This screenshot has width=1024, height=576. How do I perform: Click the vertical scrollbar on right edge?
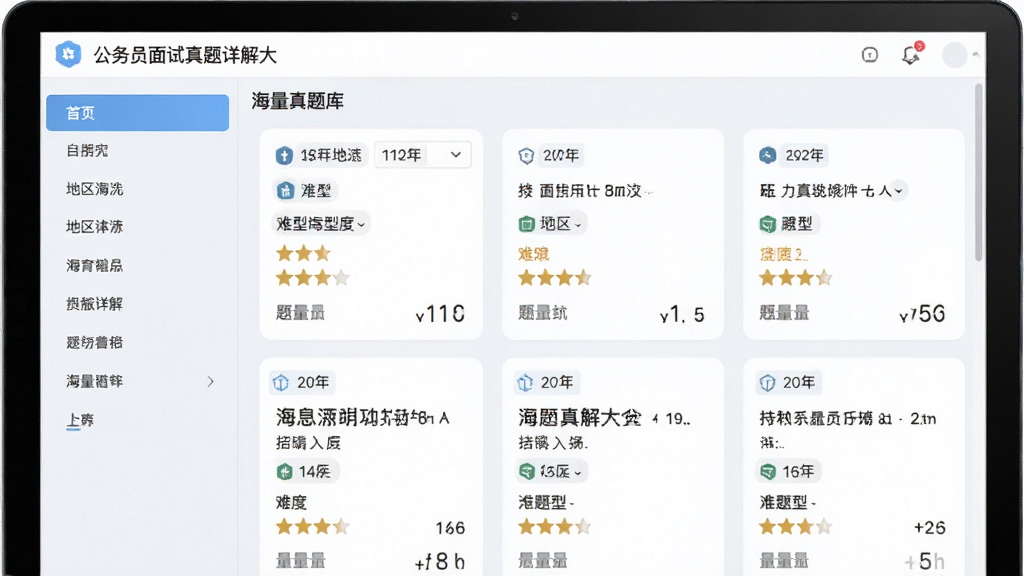[x=978, y=172]
